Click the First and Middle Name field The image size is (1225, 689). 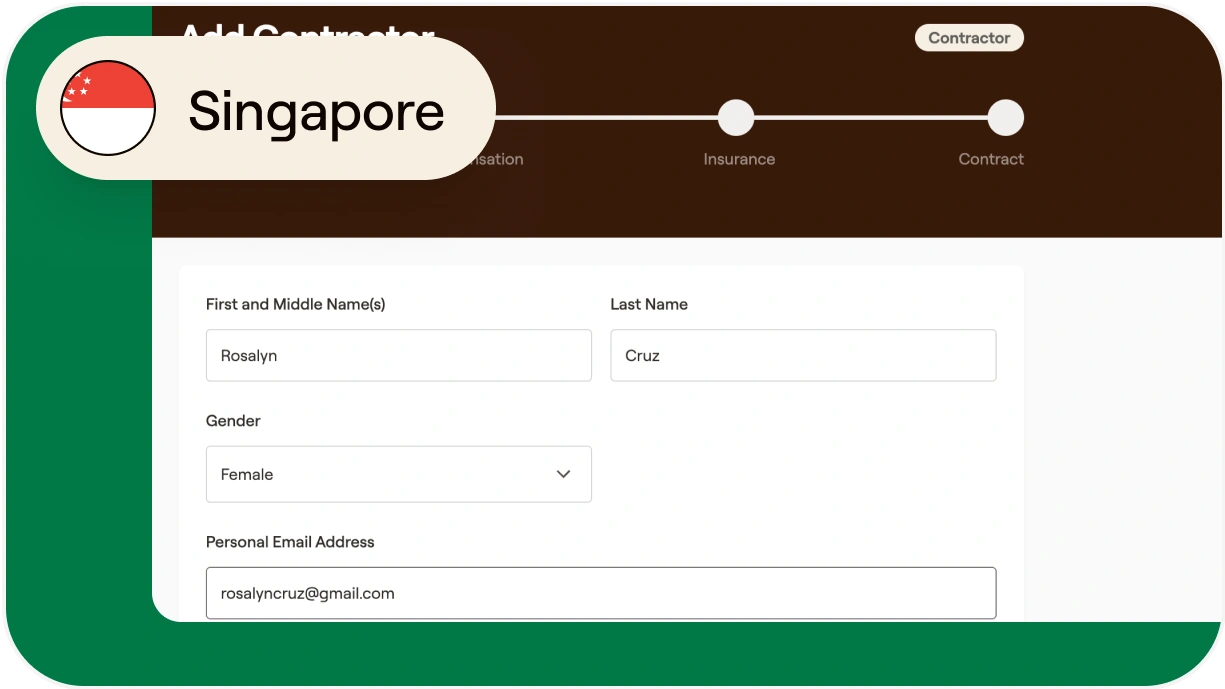398,355
